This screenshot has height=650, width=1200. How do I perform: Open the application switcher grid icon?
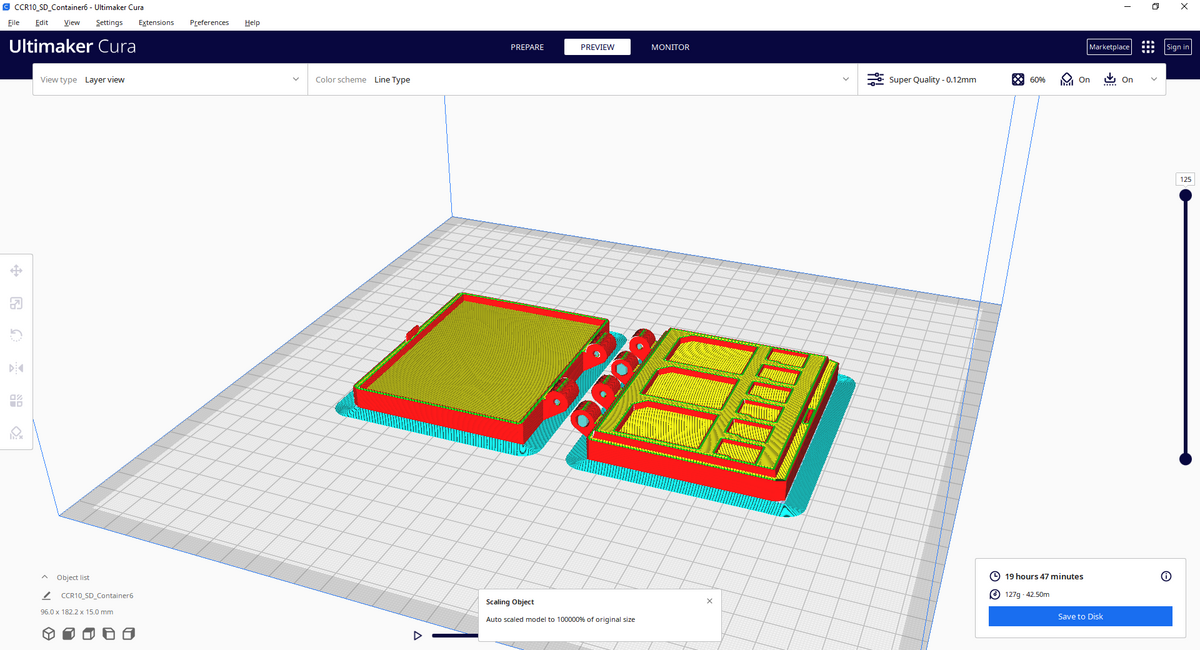[1148, 47]
